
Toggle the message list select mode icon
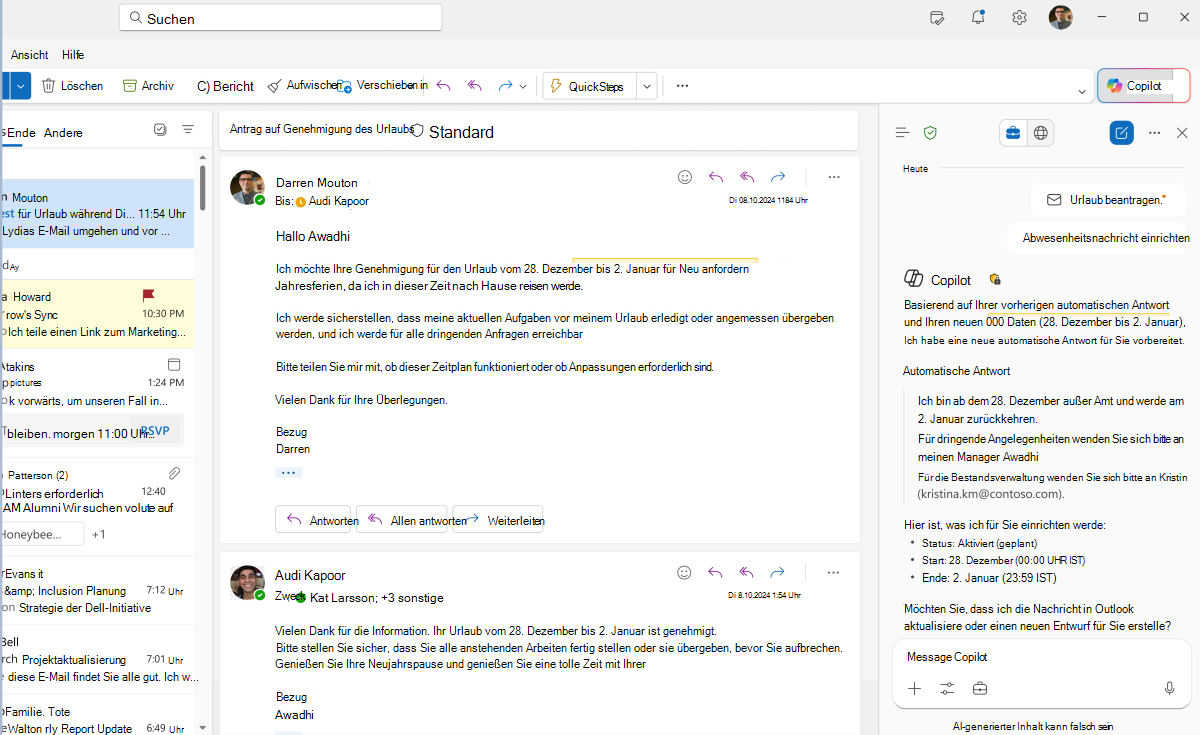point(160,129)
